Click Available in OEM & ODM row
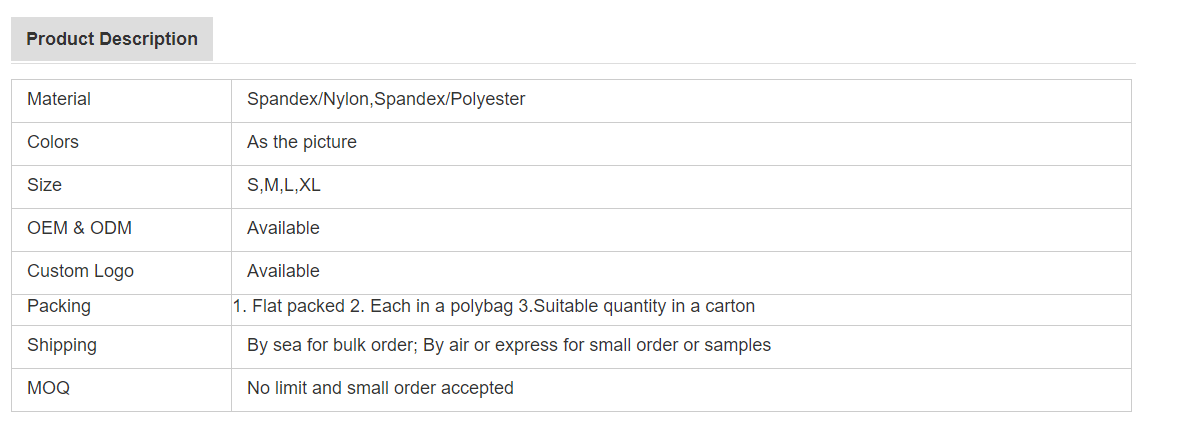Image resolution: width=1181 pixels, height=443 pixels. click(283, 228)
